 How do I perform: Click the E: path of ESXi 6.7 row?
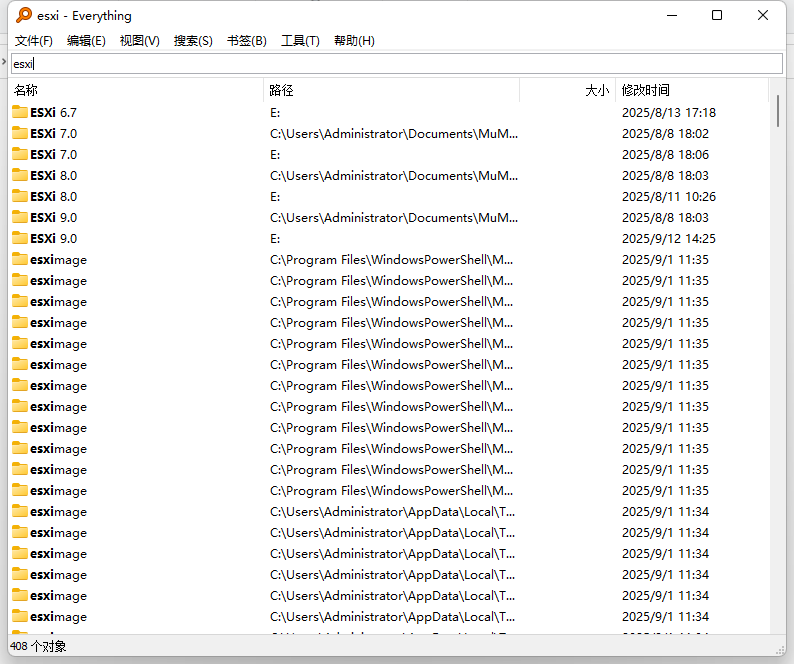pyautogui.click(x=275, y=112)
